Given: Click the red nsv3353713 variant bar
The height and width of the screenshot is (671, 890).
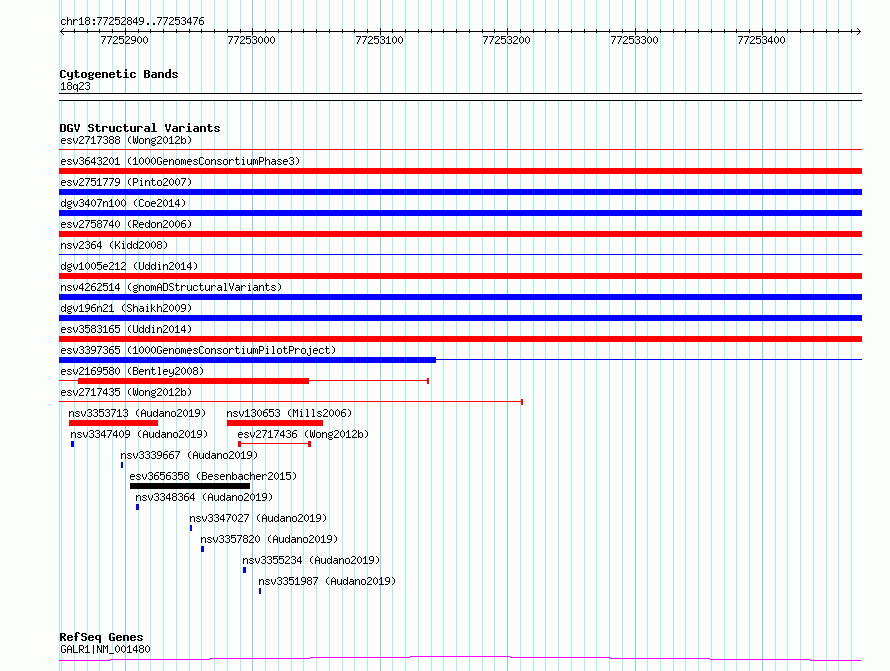Looking at the screenshot, I should tap(113, 423).
